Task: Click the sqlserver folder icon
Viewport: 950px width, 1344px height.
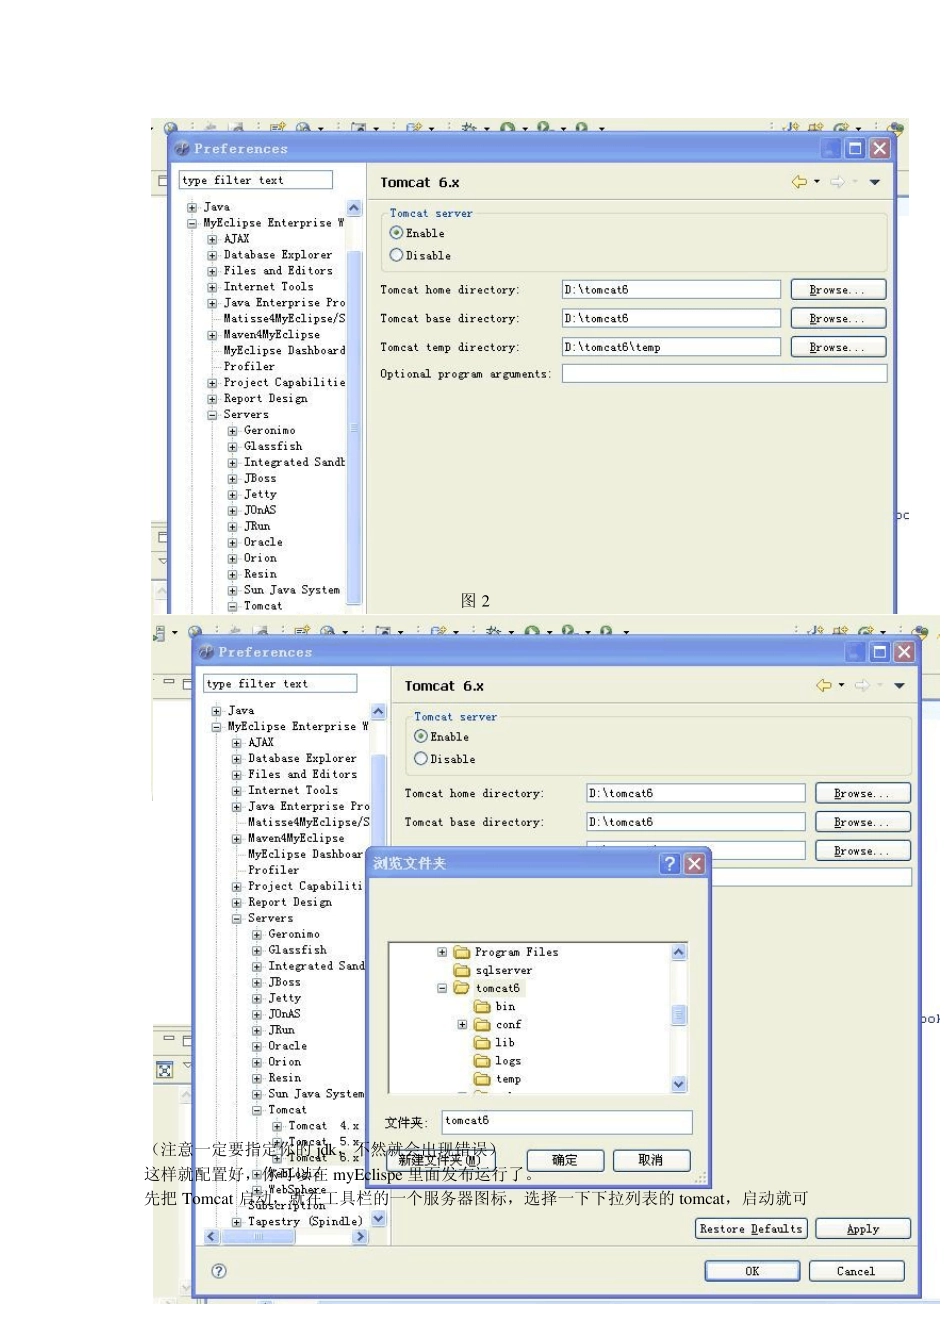Action: 462,970
